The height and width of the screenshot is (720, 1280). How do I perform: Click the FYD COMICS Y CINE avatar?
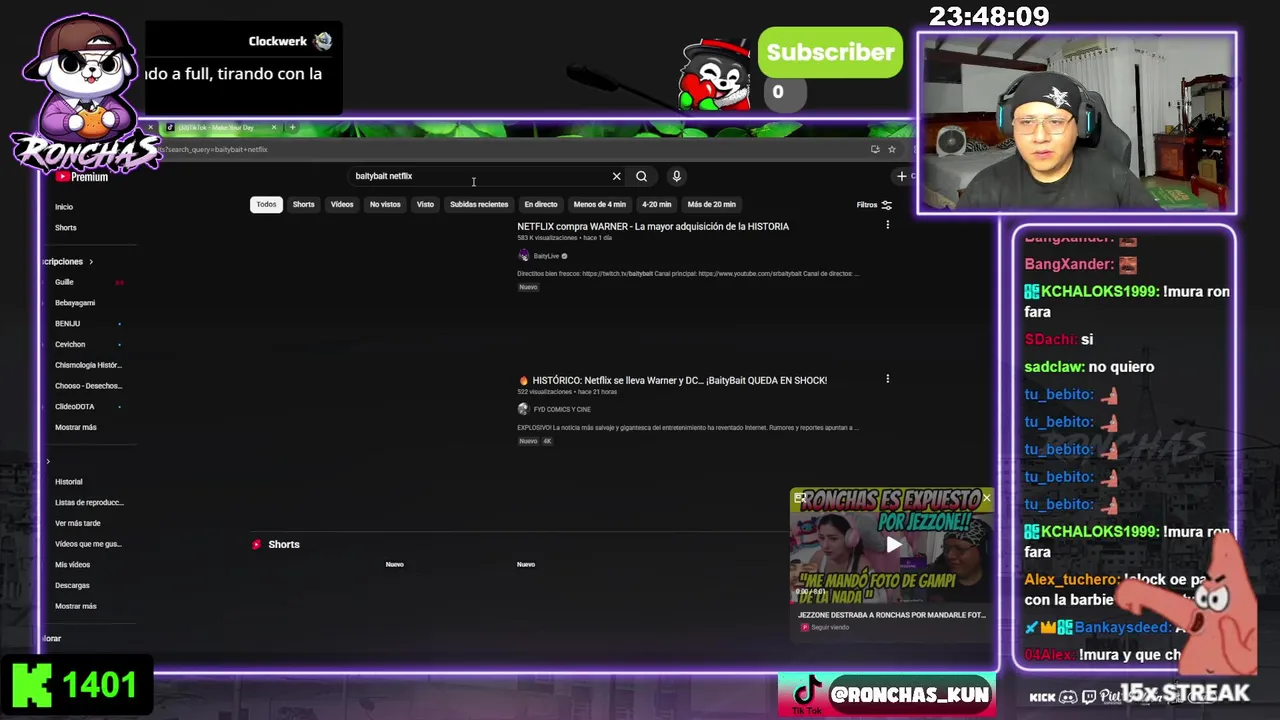tap(523, 409)
